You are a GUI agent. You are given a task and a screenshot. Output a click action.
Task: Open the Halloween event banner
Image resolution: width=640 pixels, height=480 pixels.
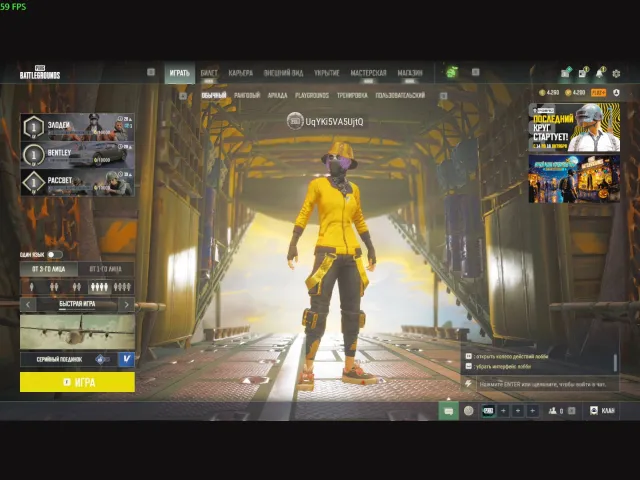[x=574, y=179]
